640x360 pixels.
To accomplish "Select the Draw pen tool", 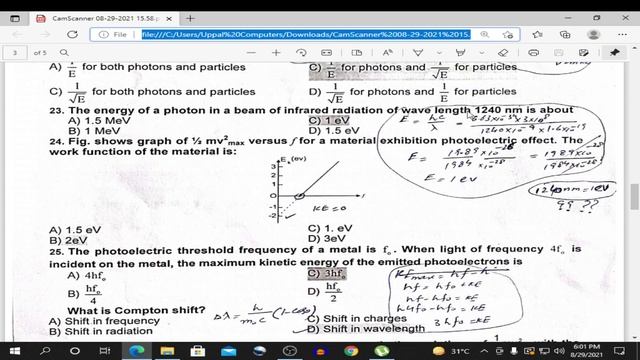I will pos(418,53).
